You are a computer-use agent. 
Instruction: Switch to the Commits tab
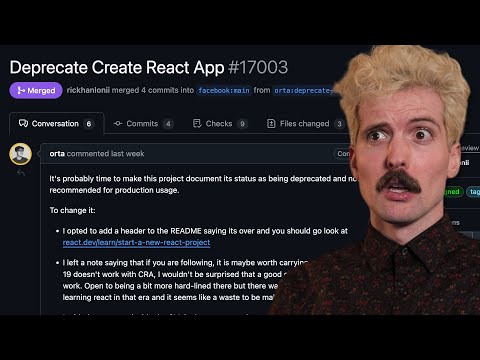click(143, 124)
